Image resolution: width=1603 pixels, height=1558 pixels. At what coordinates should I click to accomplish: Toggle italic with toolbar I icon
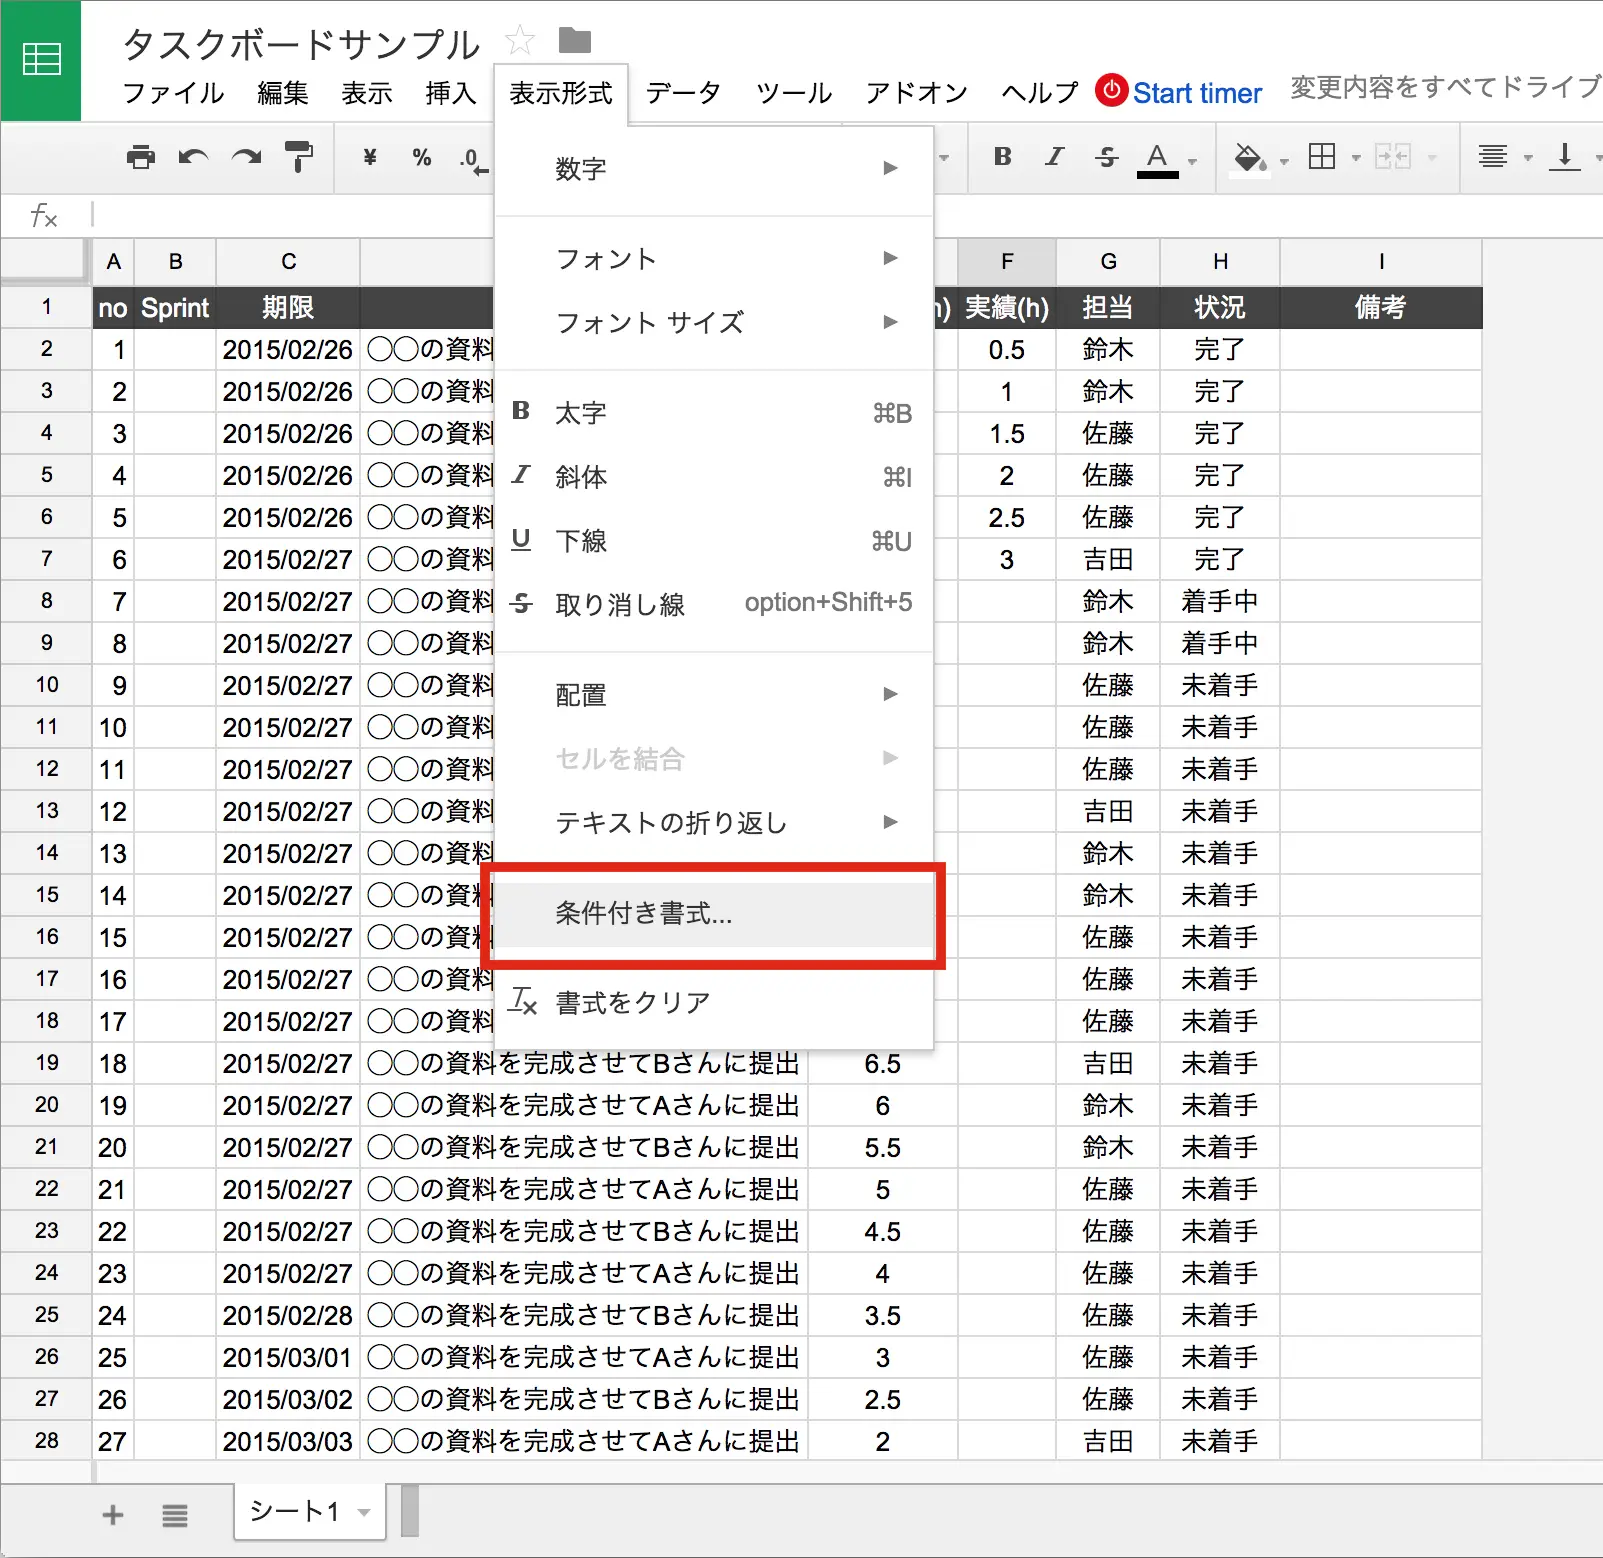coord(1054,157)
